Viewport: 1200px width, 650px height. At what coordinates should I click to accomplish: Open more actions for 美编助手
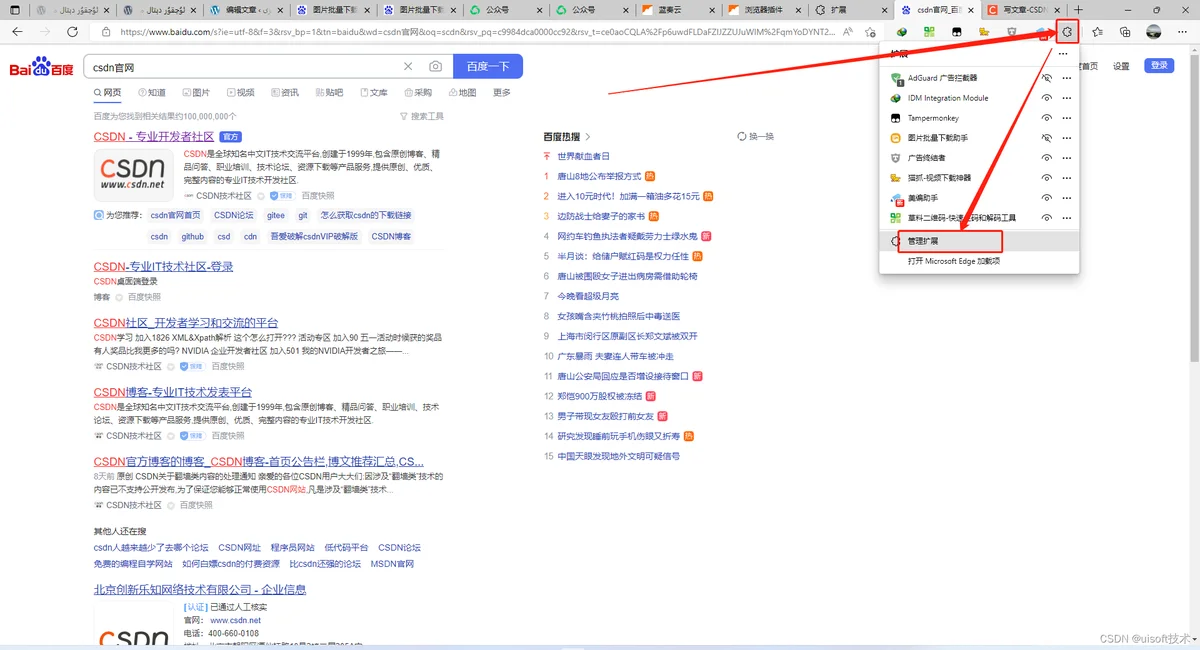coord(1066,198)
